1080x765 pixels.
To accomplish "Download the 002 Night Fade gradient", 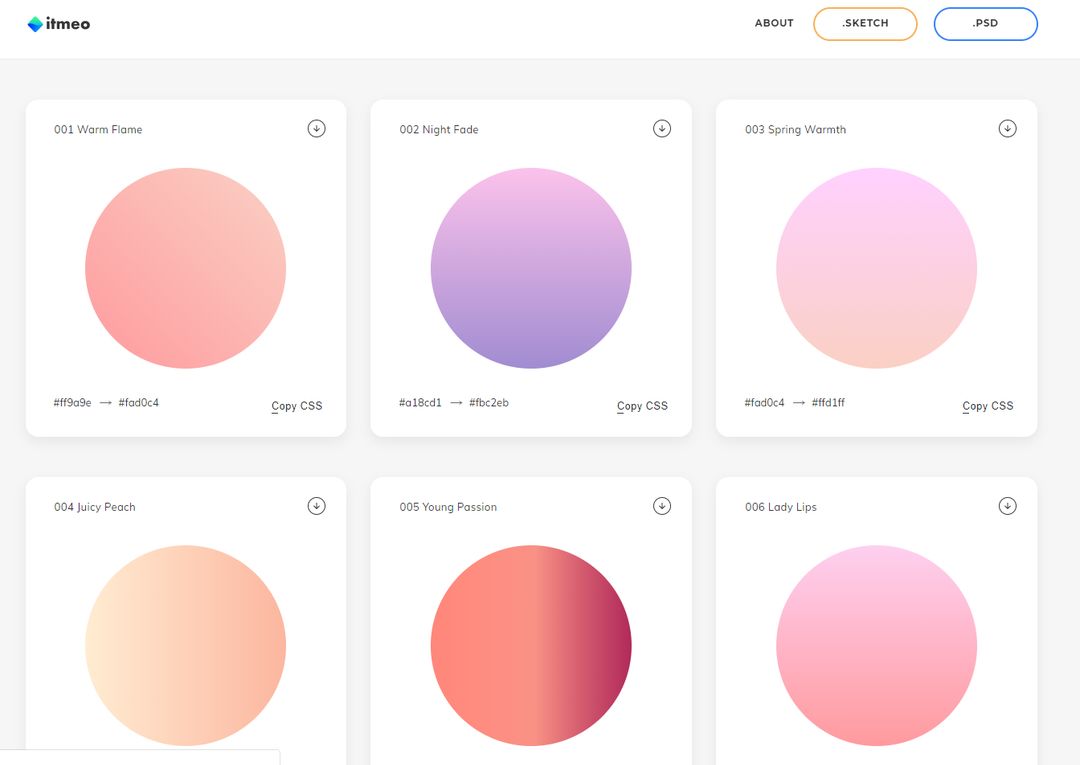I will point(662,129).
